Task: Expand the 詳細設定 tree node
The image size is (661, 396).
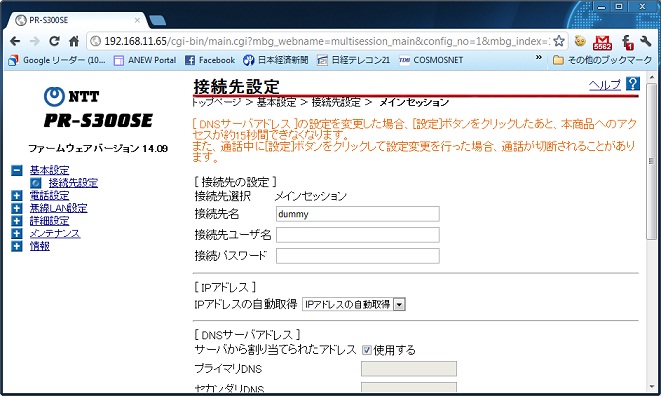Action: 16,221
